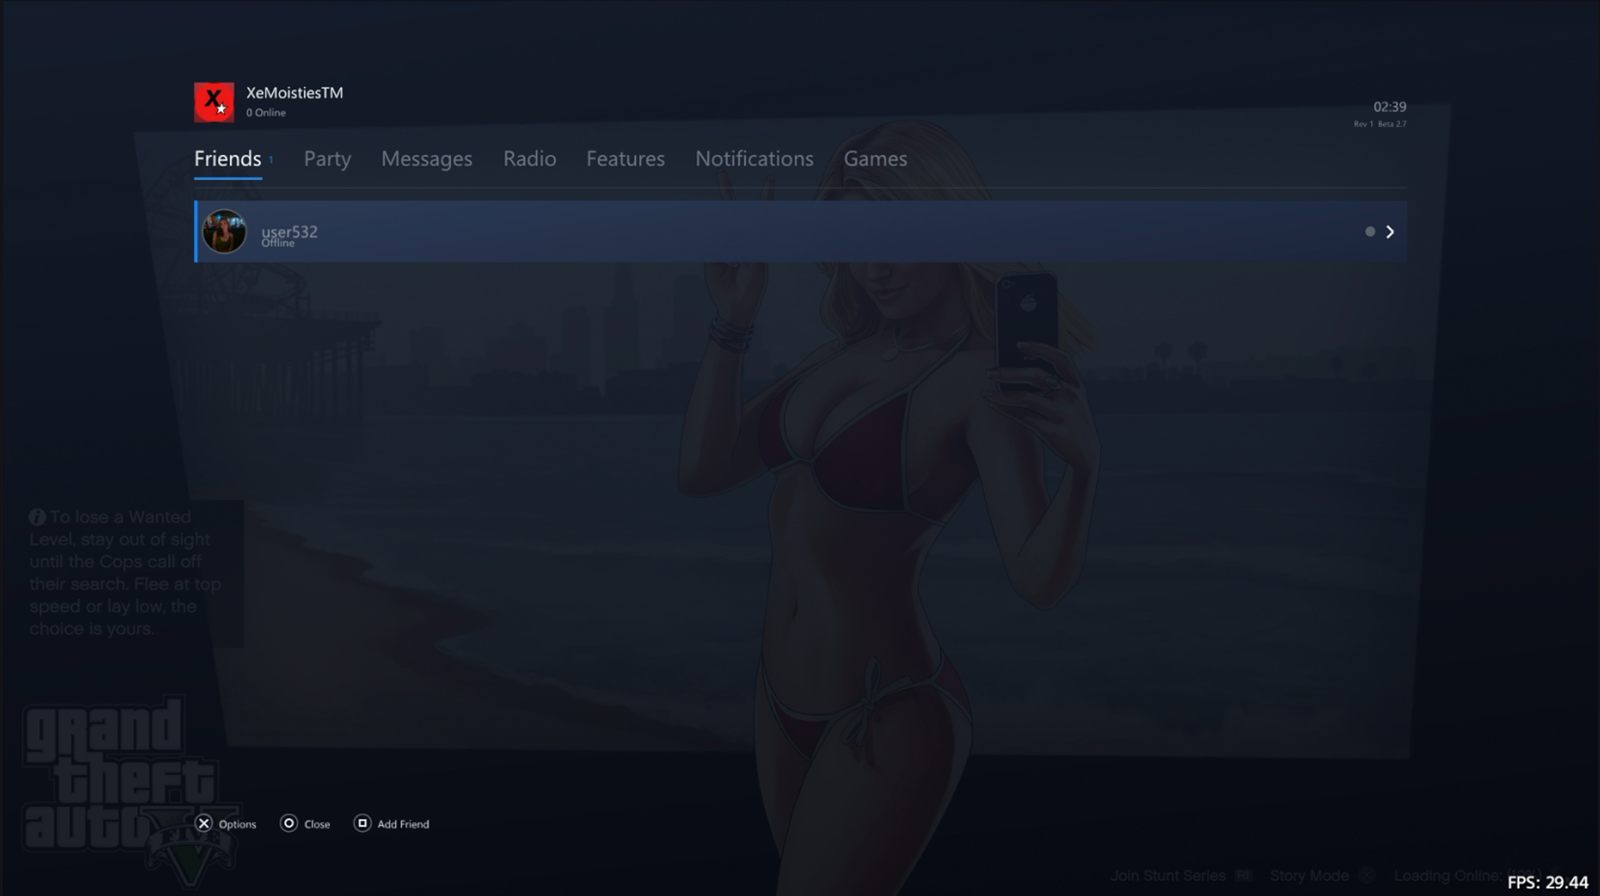1600x896 pixels.
Task: Open the Features tab
Action: [x=625, y=159]
